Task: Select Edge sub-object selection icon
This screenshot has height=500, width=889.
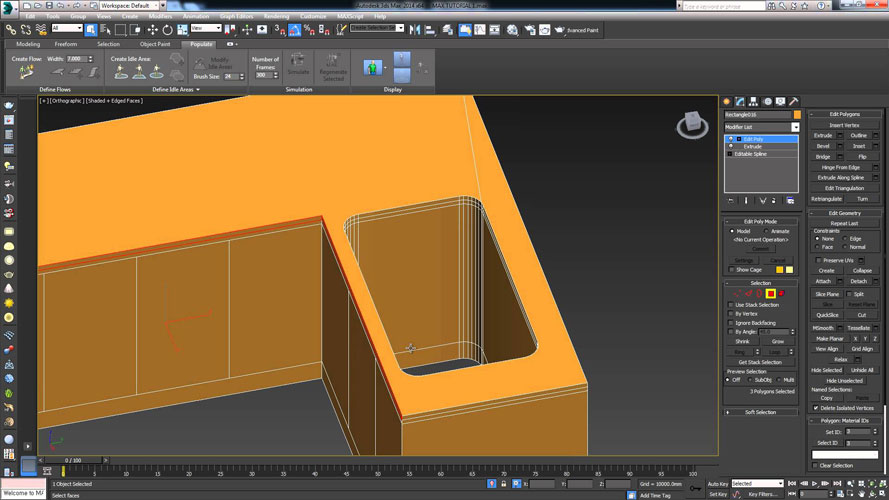Action: point(748,293)
